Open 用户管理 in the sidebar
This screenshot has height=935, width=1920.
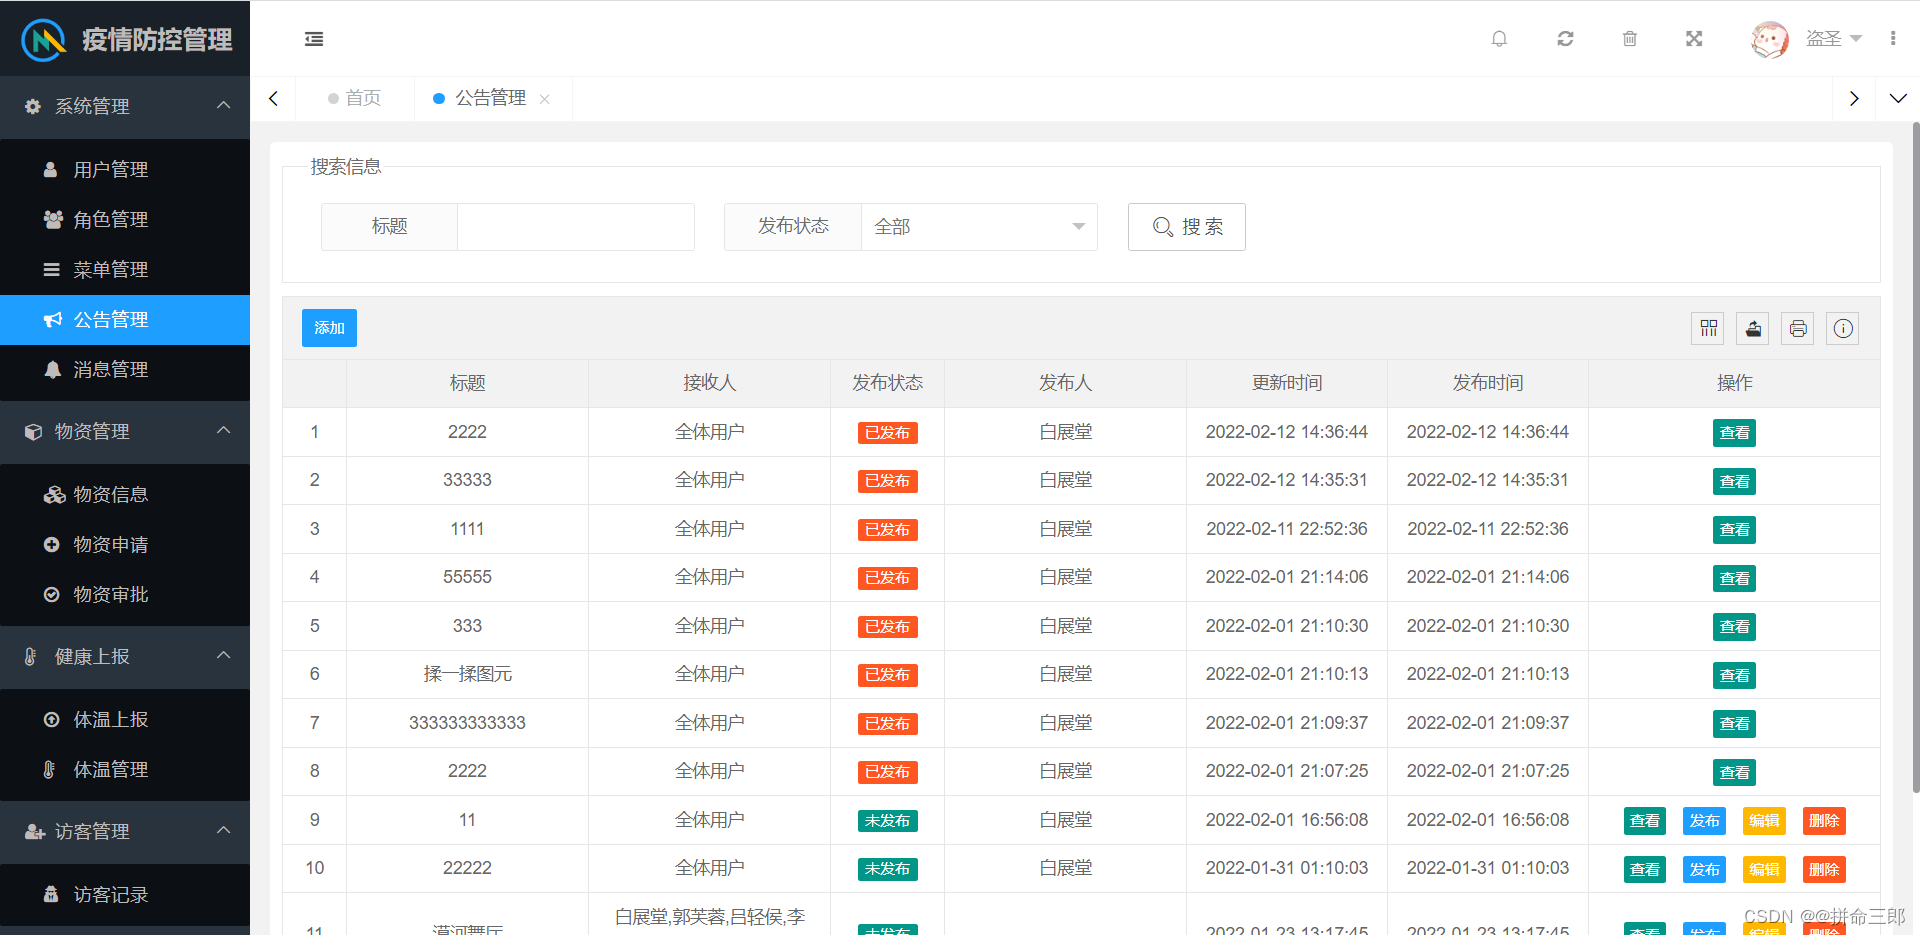click(x=125, y=170)
